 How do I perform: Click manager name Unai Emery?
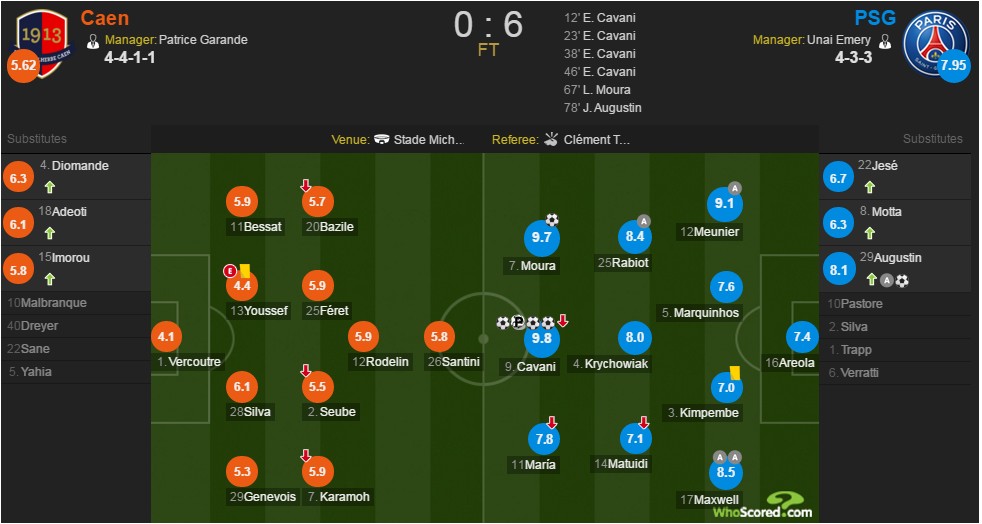click(839, 40)
